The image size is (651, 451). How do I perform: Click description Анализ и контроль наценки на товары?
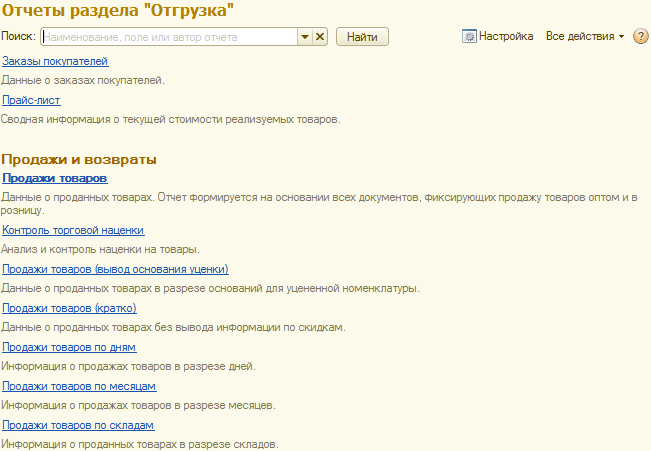[100, 249]
